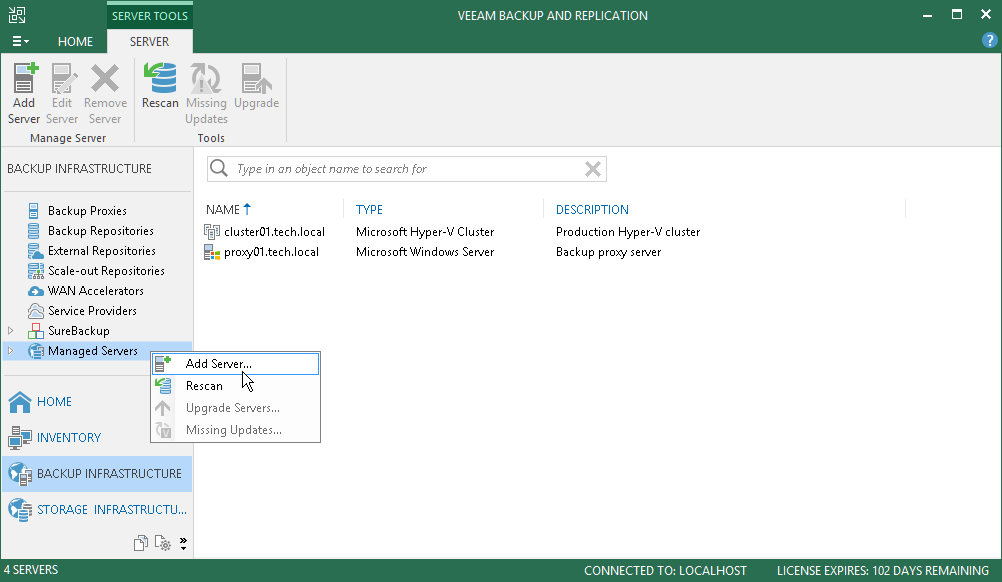Choose Add Server... from context menu
1002x582 pixels.
(x=235, y=364)
